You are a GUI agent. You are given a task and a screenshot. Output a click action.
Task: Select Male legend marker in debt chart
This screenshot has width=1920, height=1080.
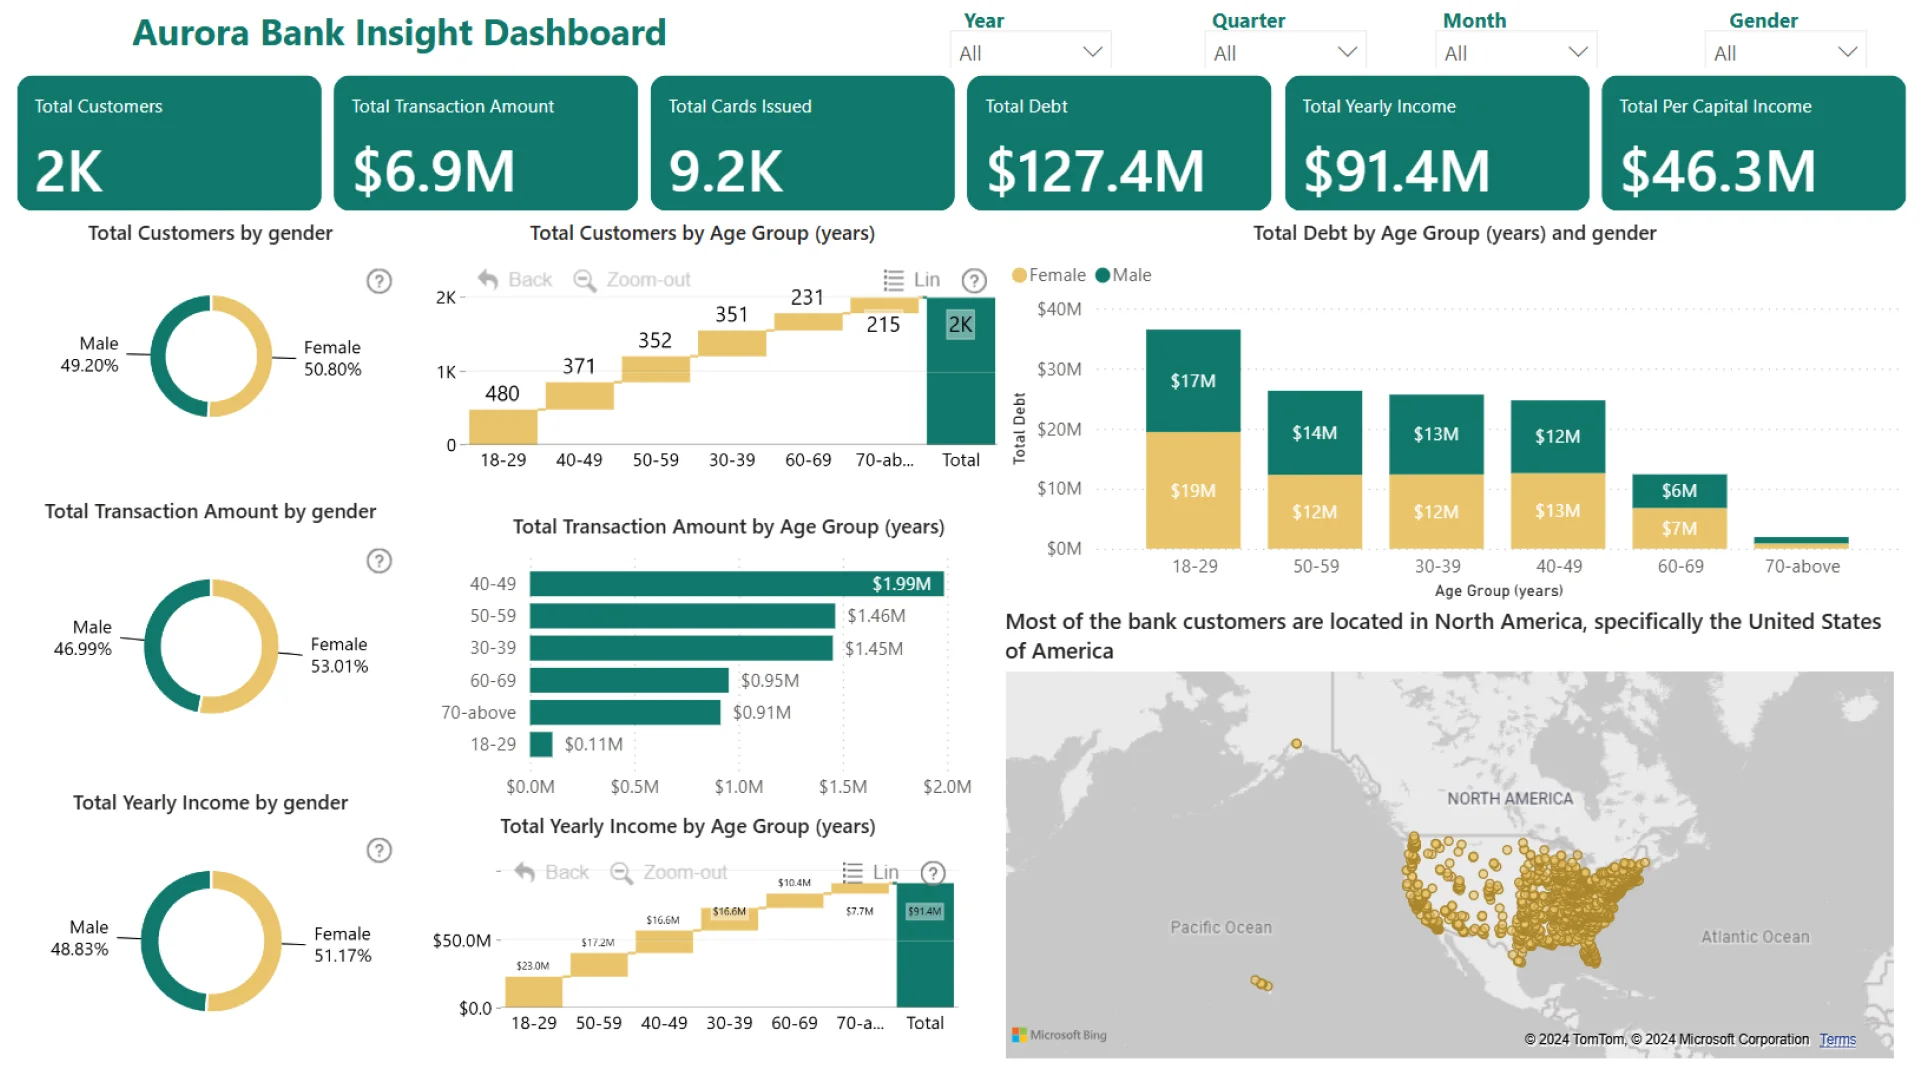point(1103,275)
